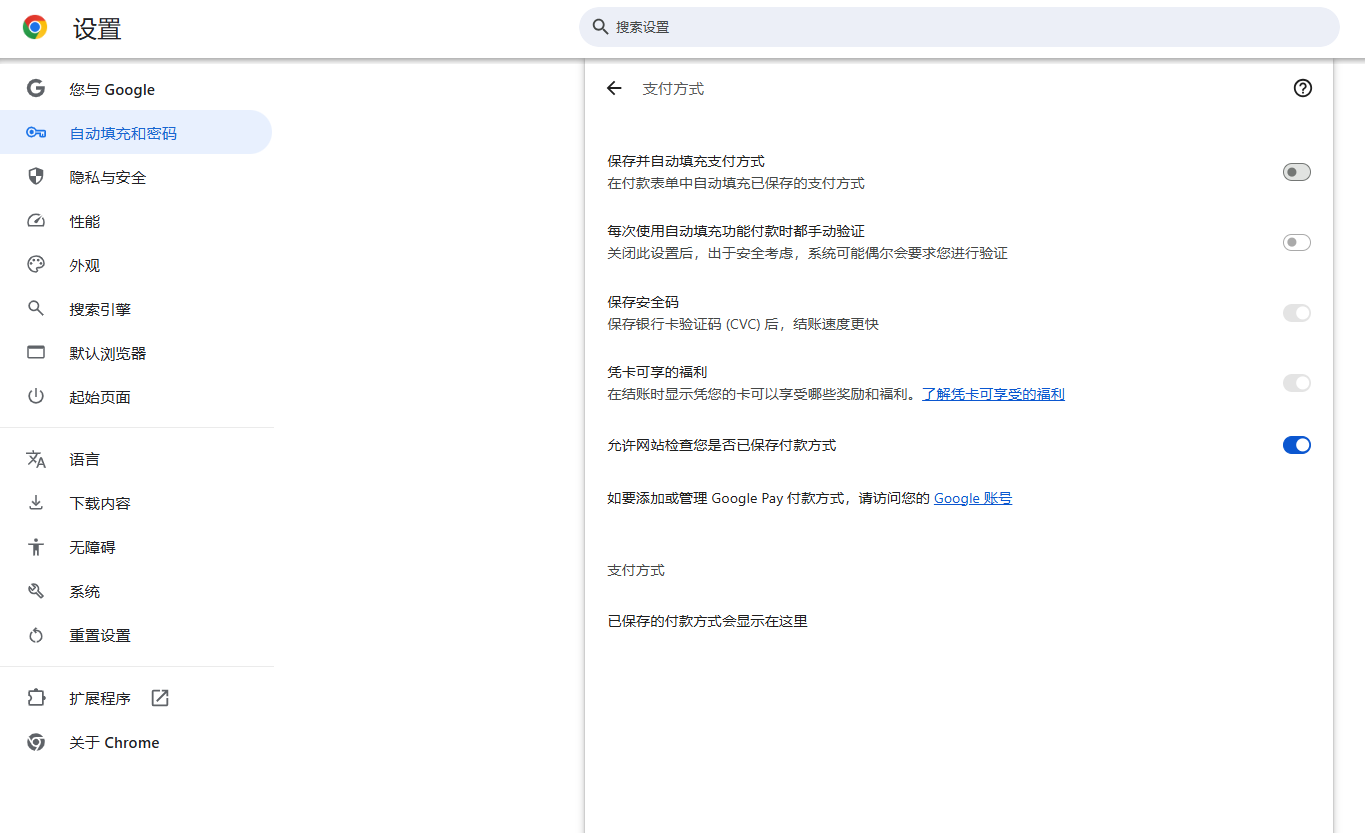Click the wrench system icon

pos(36,591)
